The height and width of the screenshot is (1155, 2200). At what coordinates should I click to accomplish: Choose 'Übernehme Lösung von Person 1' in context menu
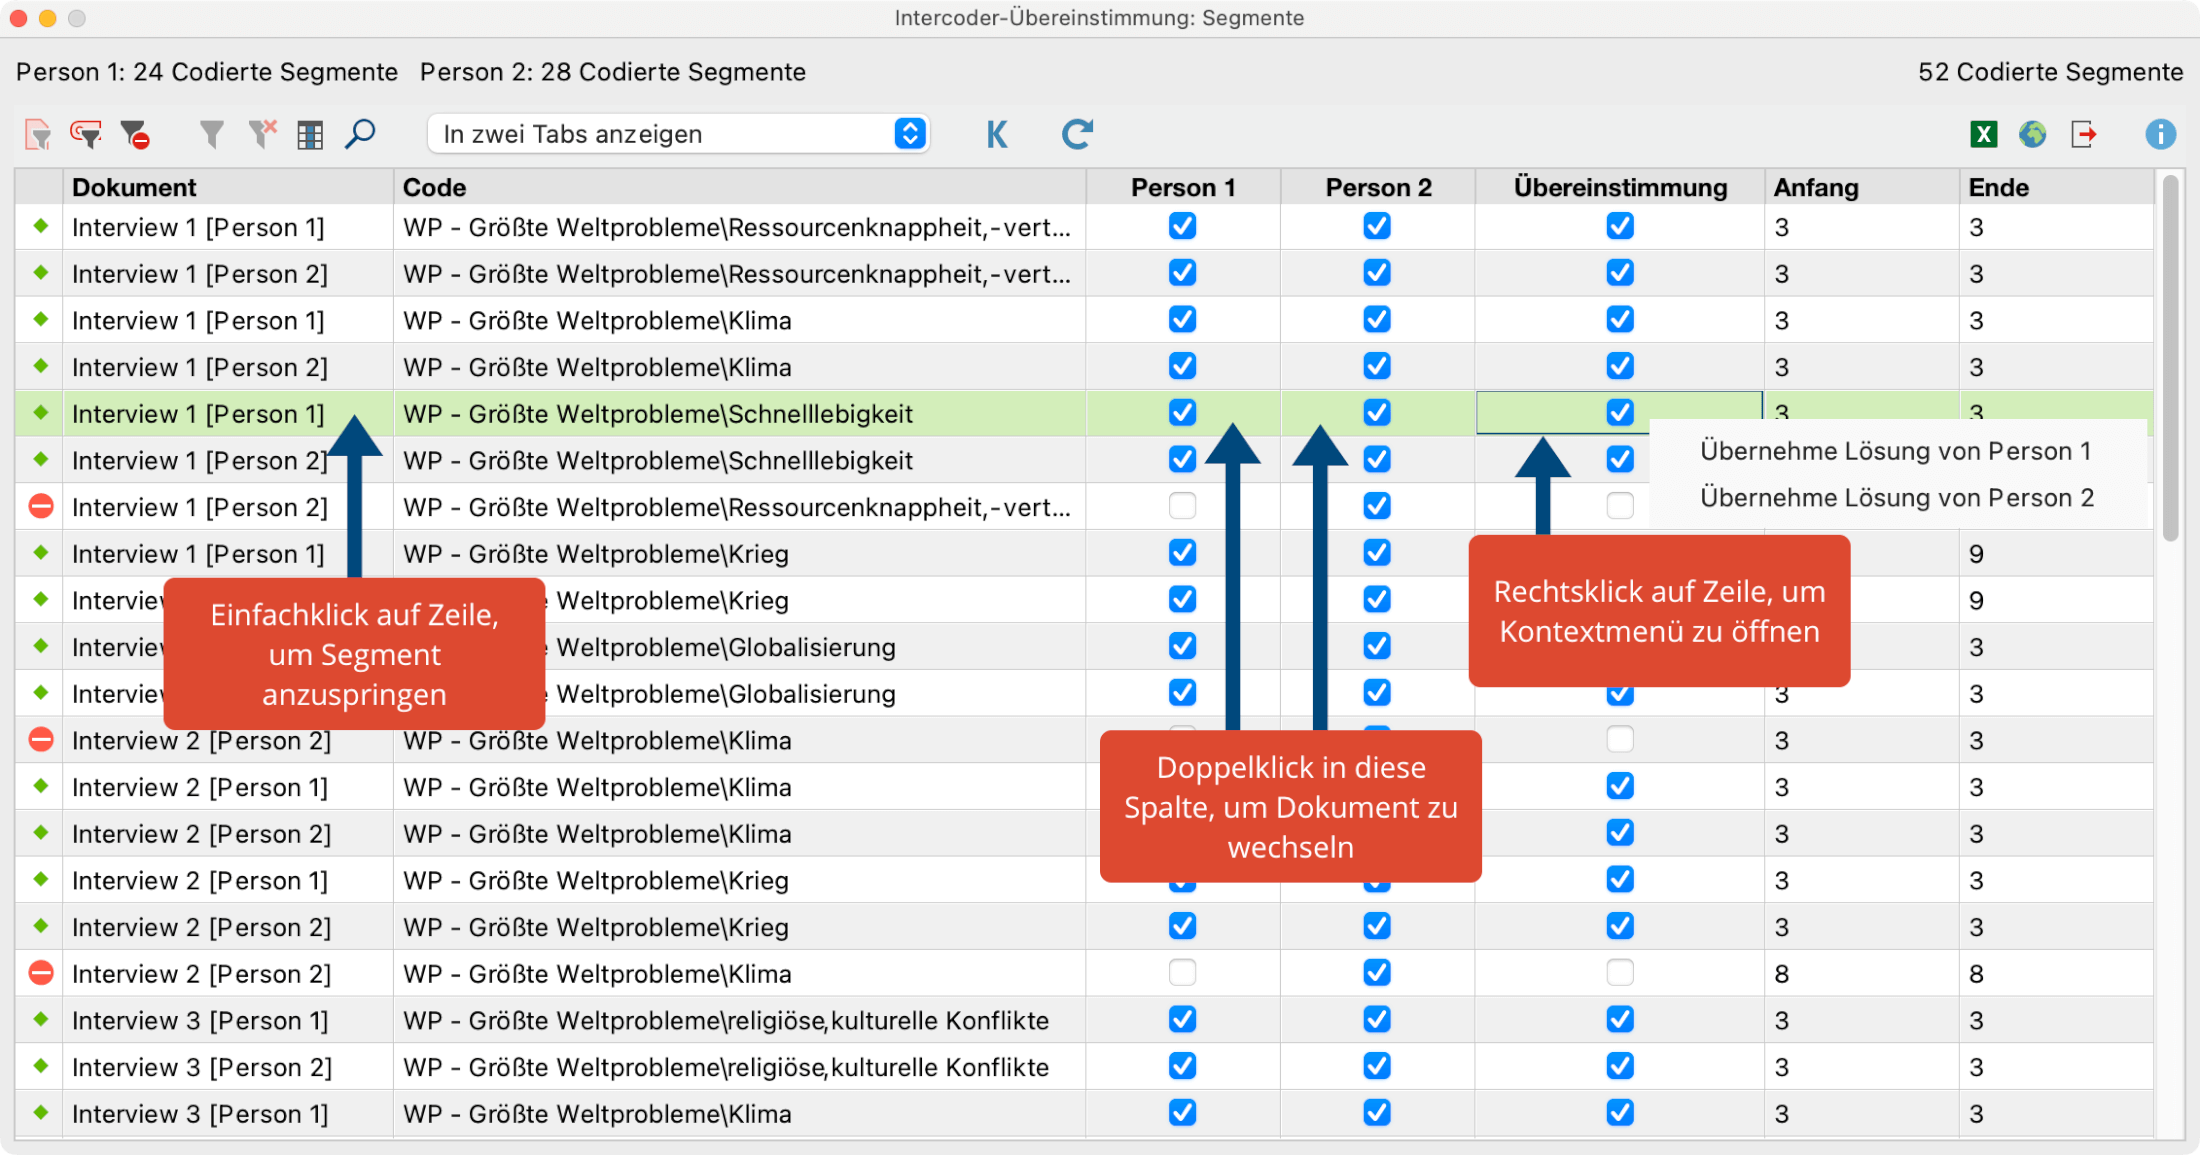(1896, 451)
